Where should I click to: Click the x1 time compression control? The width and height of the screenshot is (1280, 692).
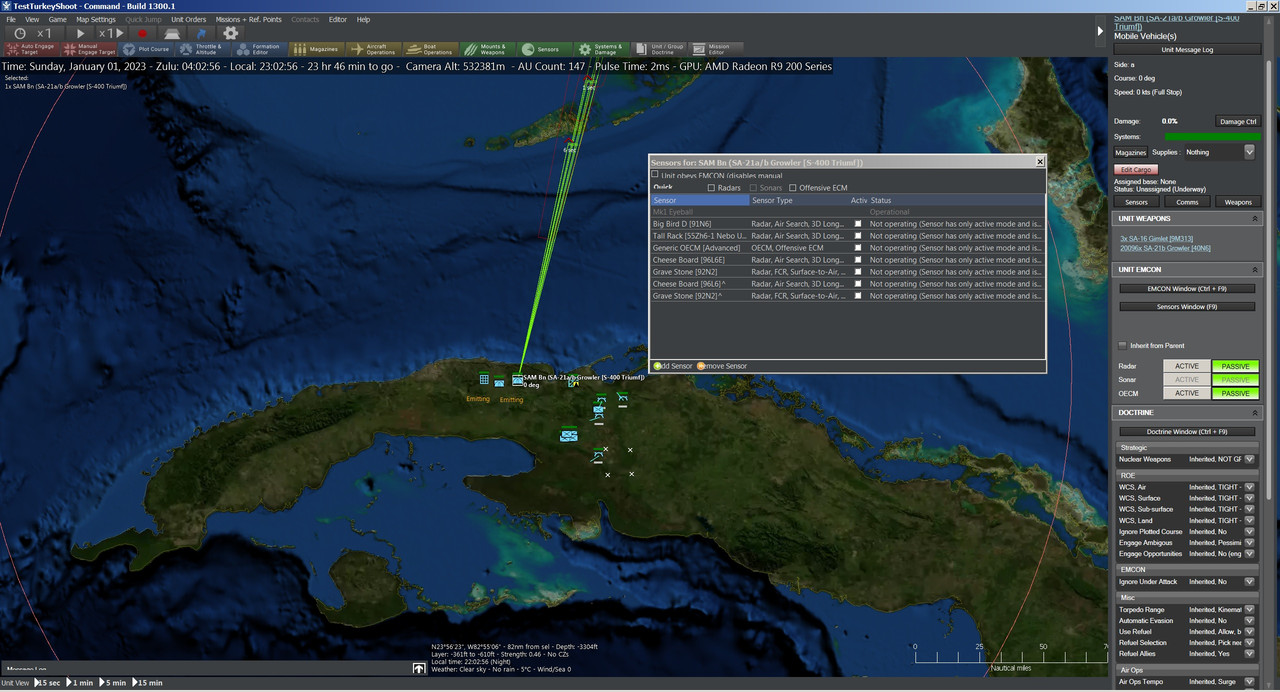(44, 33)
